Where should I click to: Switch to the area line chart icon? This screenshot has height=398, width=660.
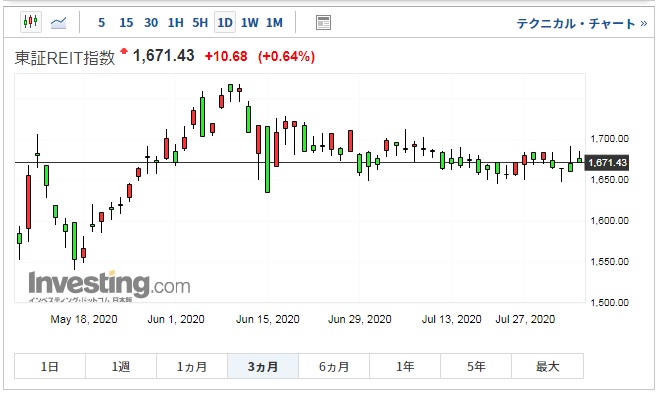[x=59, y=22]
